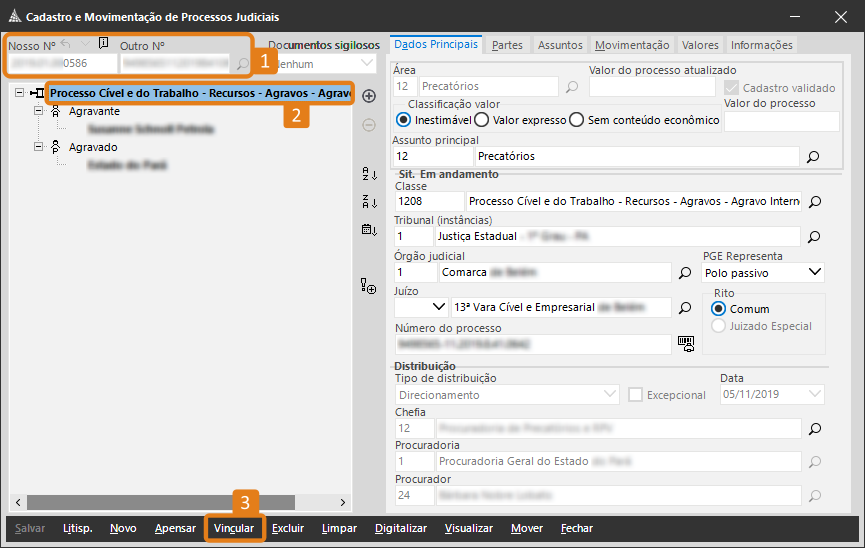Viewport: 865px width, 548px height.
Task: Open Tribunal (instâncias) search icon
Action: (x=814, y=237)
